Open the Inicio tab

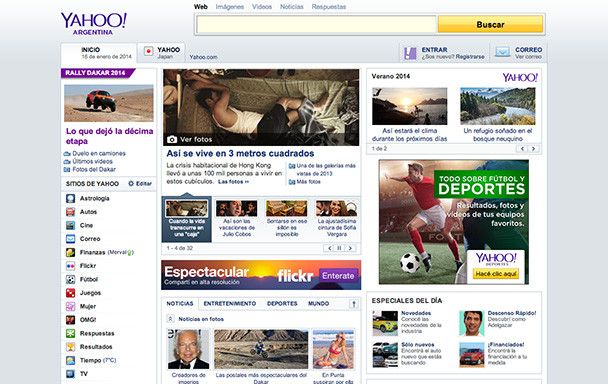click(x=98, y=53)
